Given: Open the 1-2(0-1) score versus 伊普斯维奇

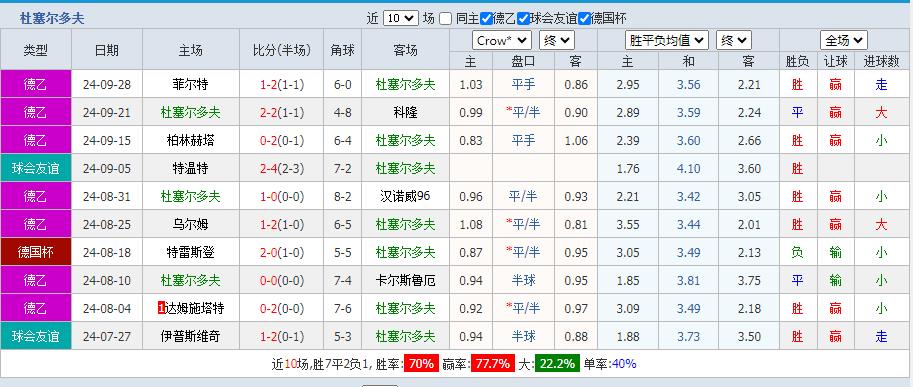Looking at the screenshot, I should (282, 336).
